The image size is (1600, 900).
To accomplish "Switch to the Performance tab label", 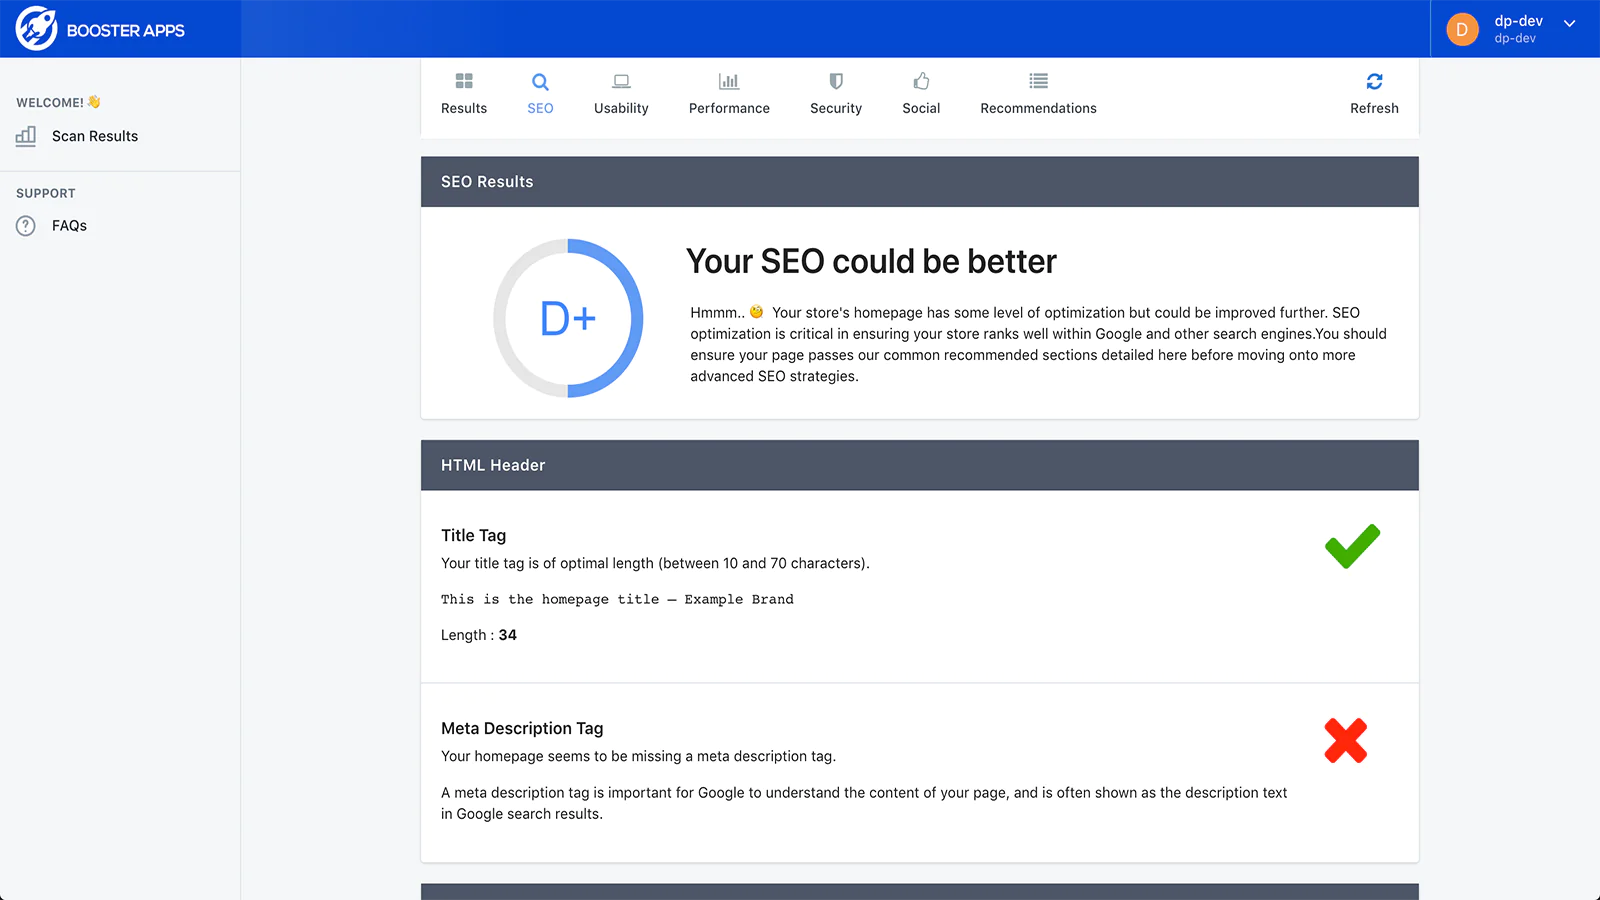I will 729,108.
